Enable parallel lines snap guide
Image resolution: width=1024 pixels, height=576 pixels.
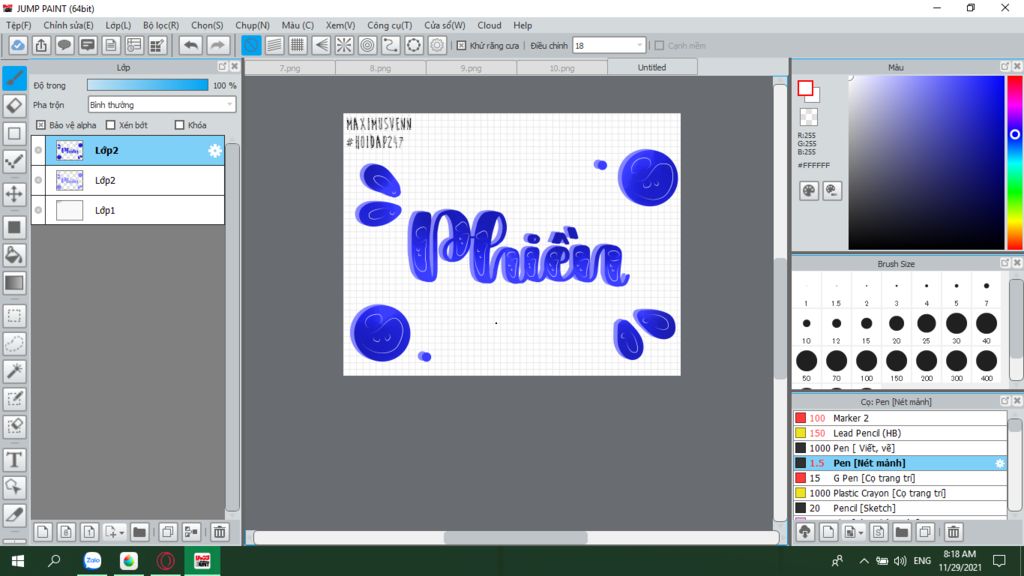click(x=274, y=45)
